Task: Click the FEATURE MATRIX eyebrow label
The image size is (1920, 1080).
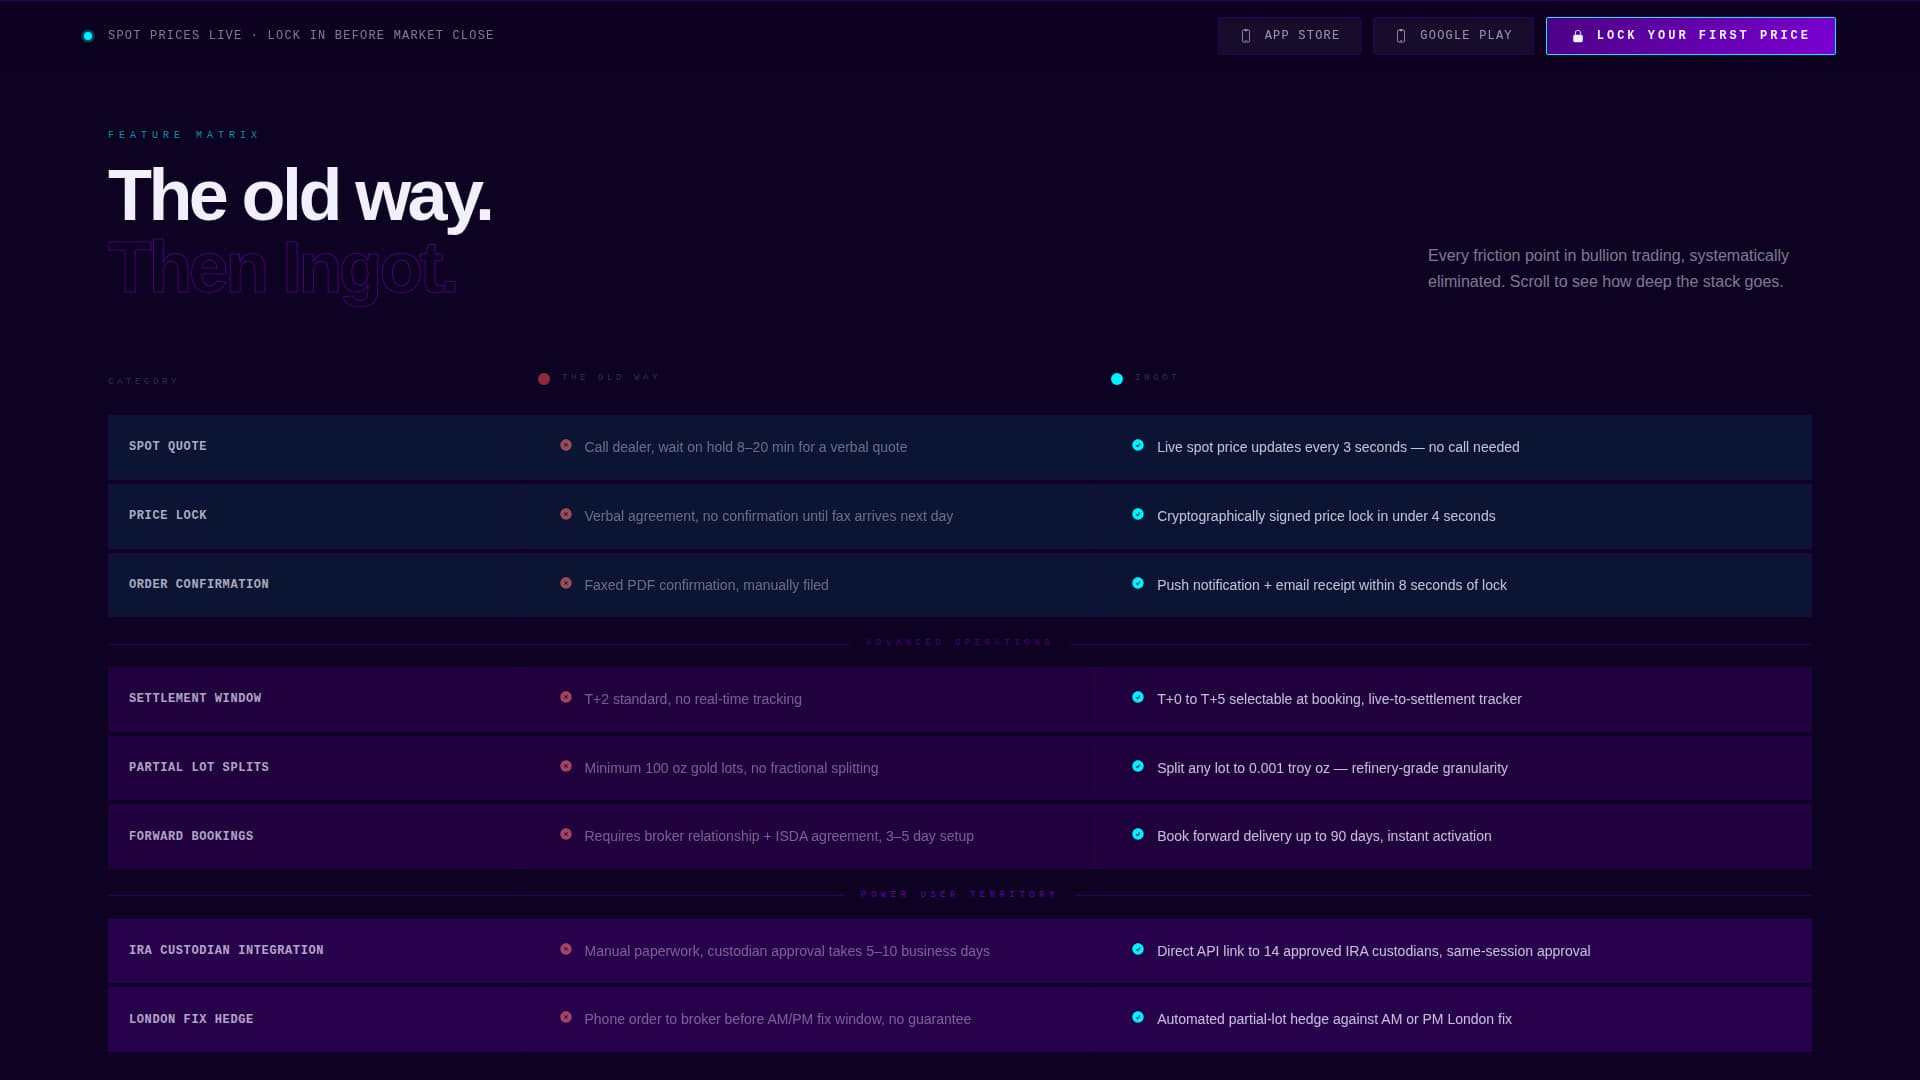Action: click(x=184, y=135)
